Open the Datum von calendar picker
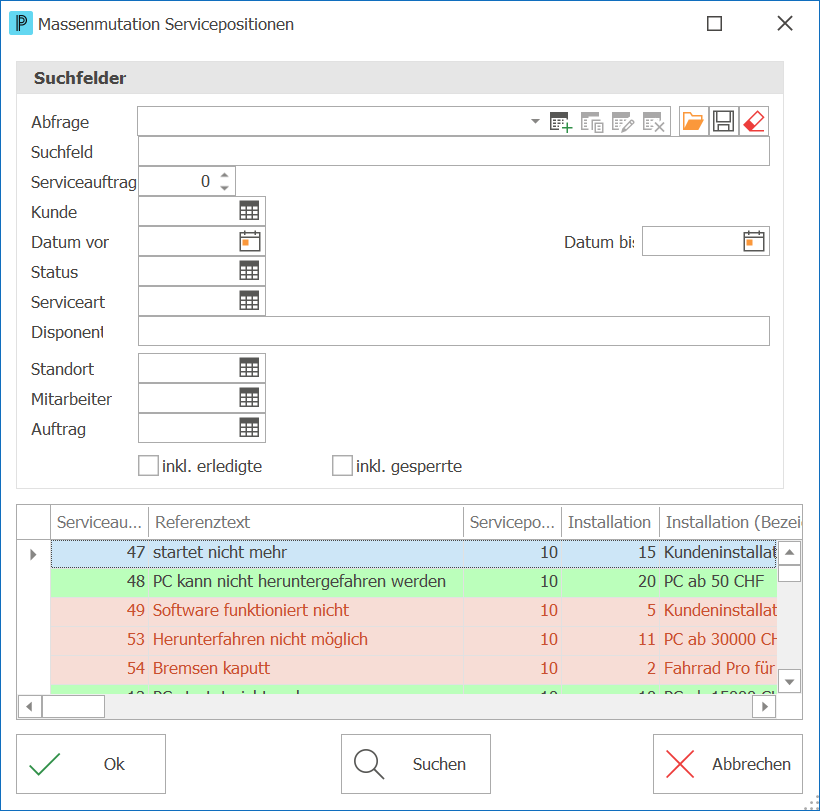 [249, 242]
